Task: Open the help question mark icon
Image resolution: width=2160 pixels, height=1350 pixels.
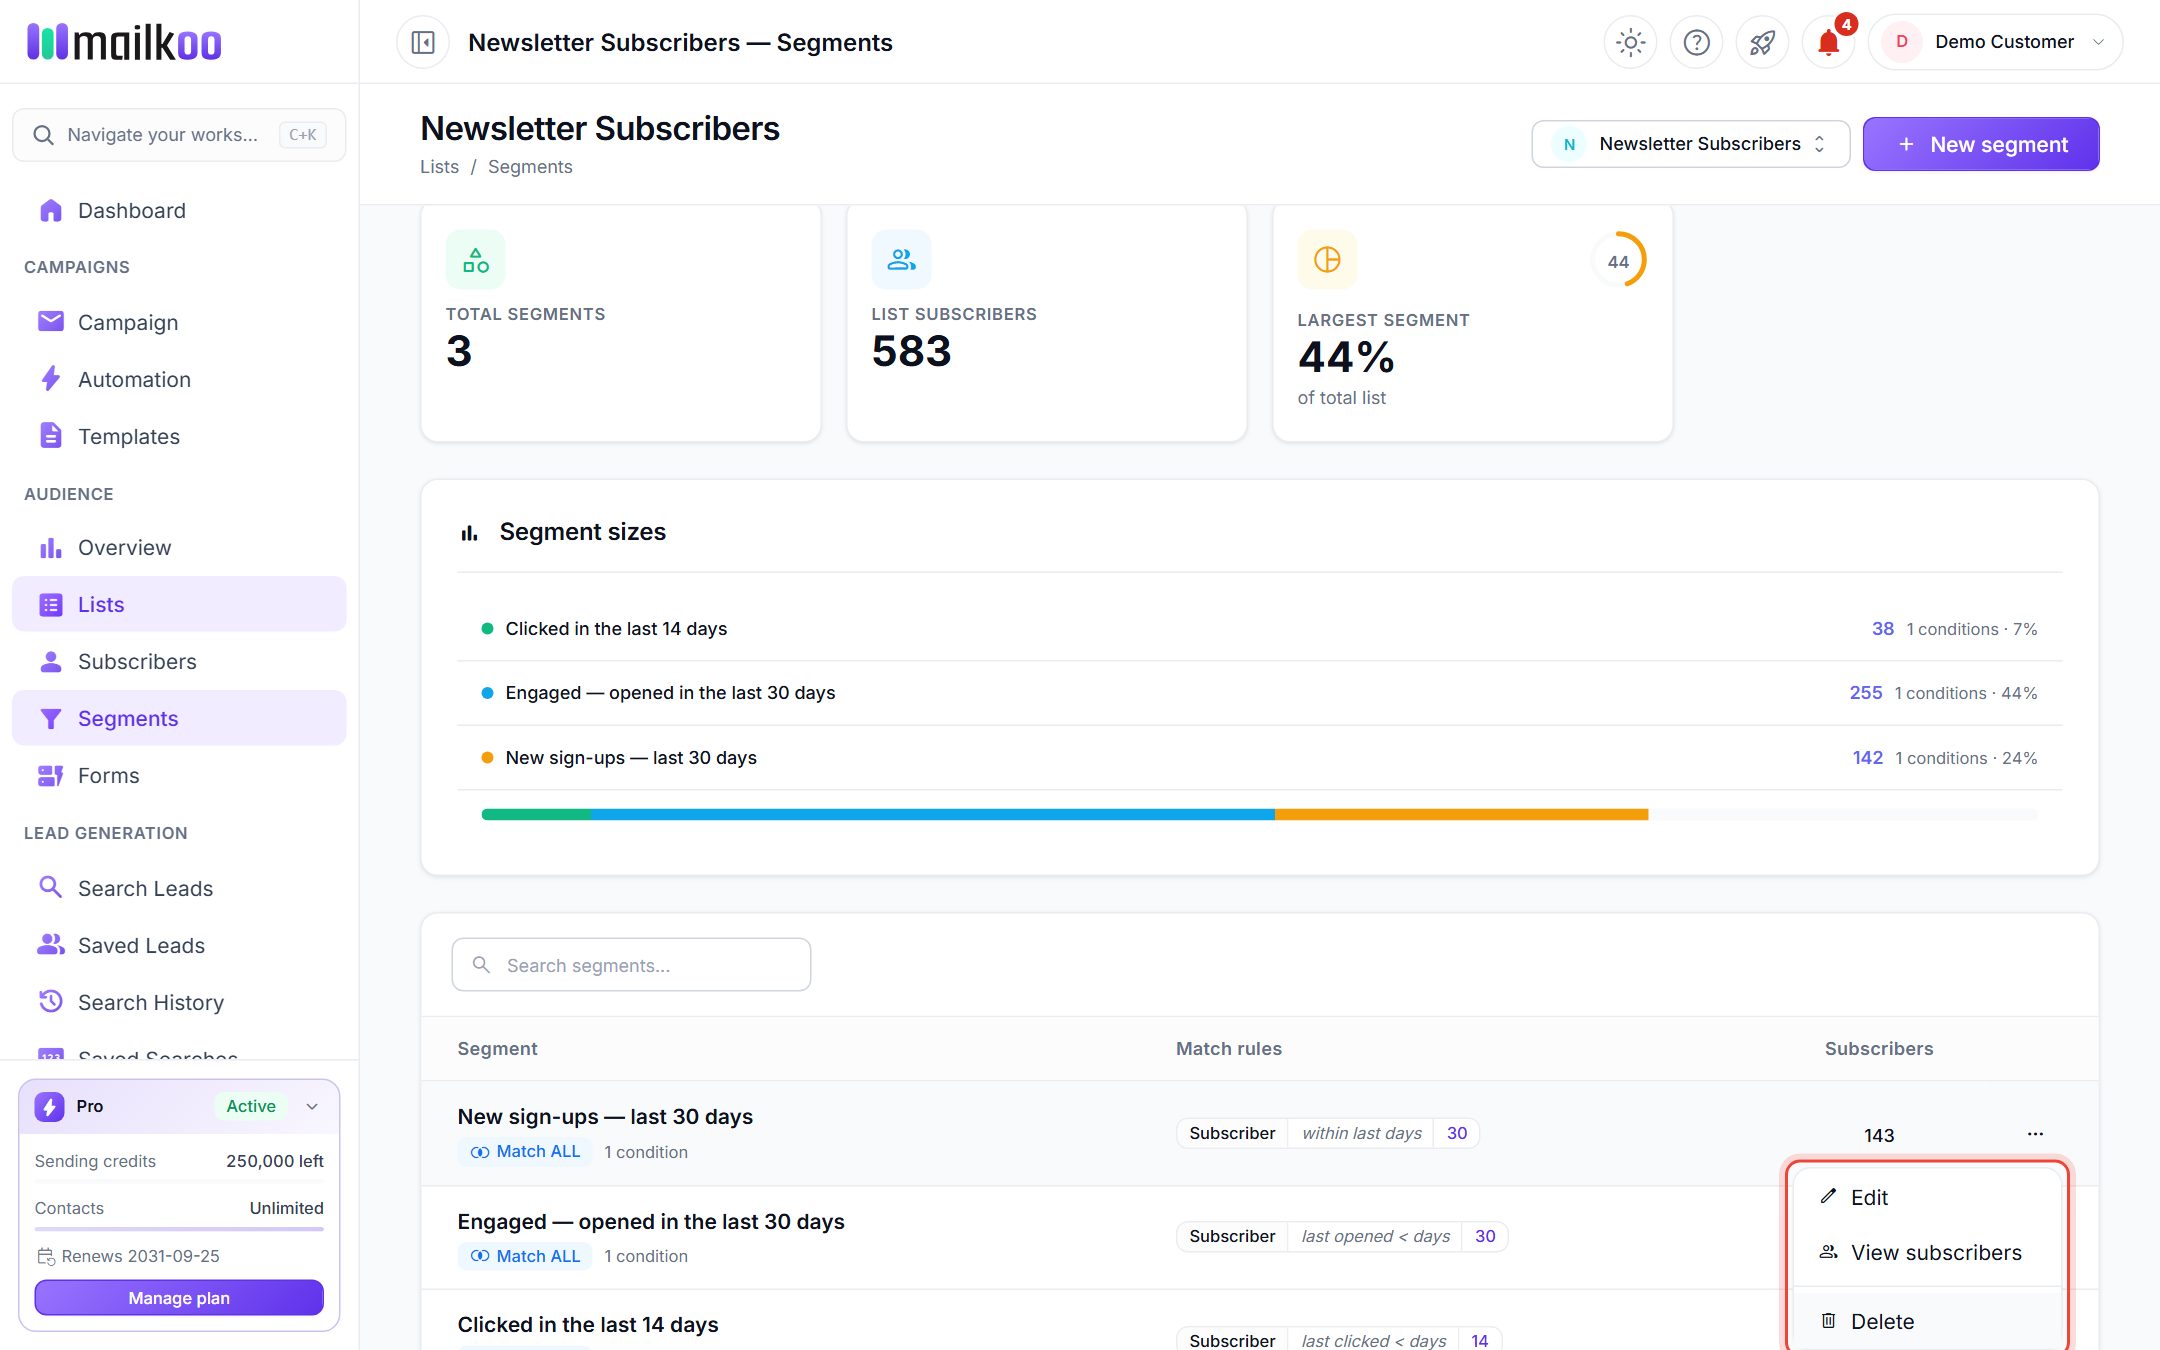Action: tap(1696, 42)
